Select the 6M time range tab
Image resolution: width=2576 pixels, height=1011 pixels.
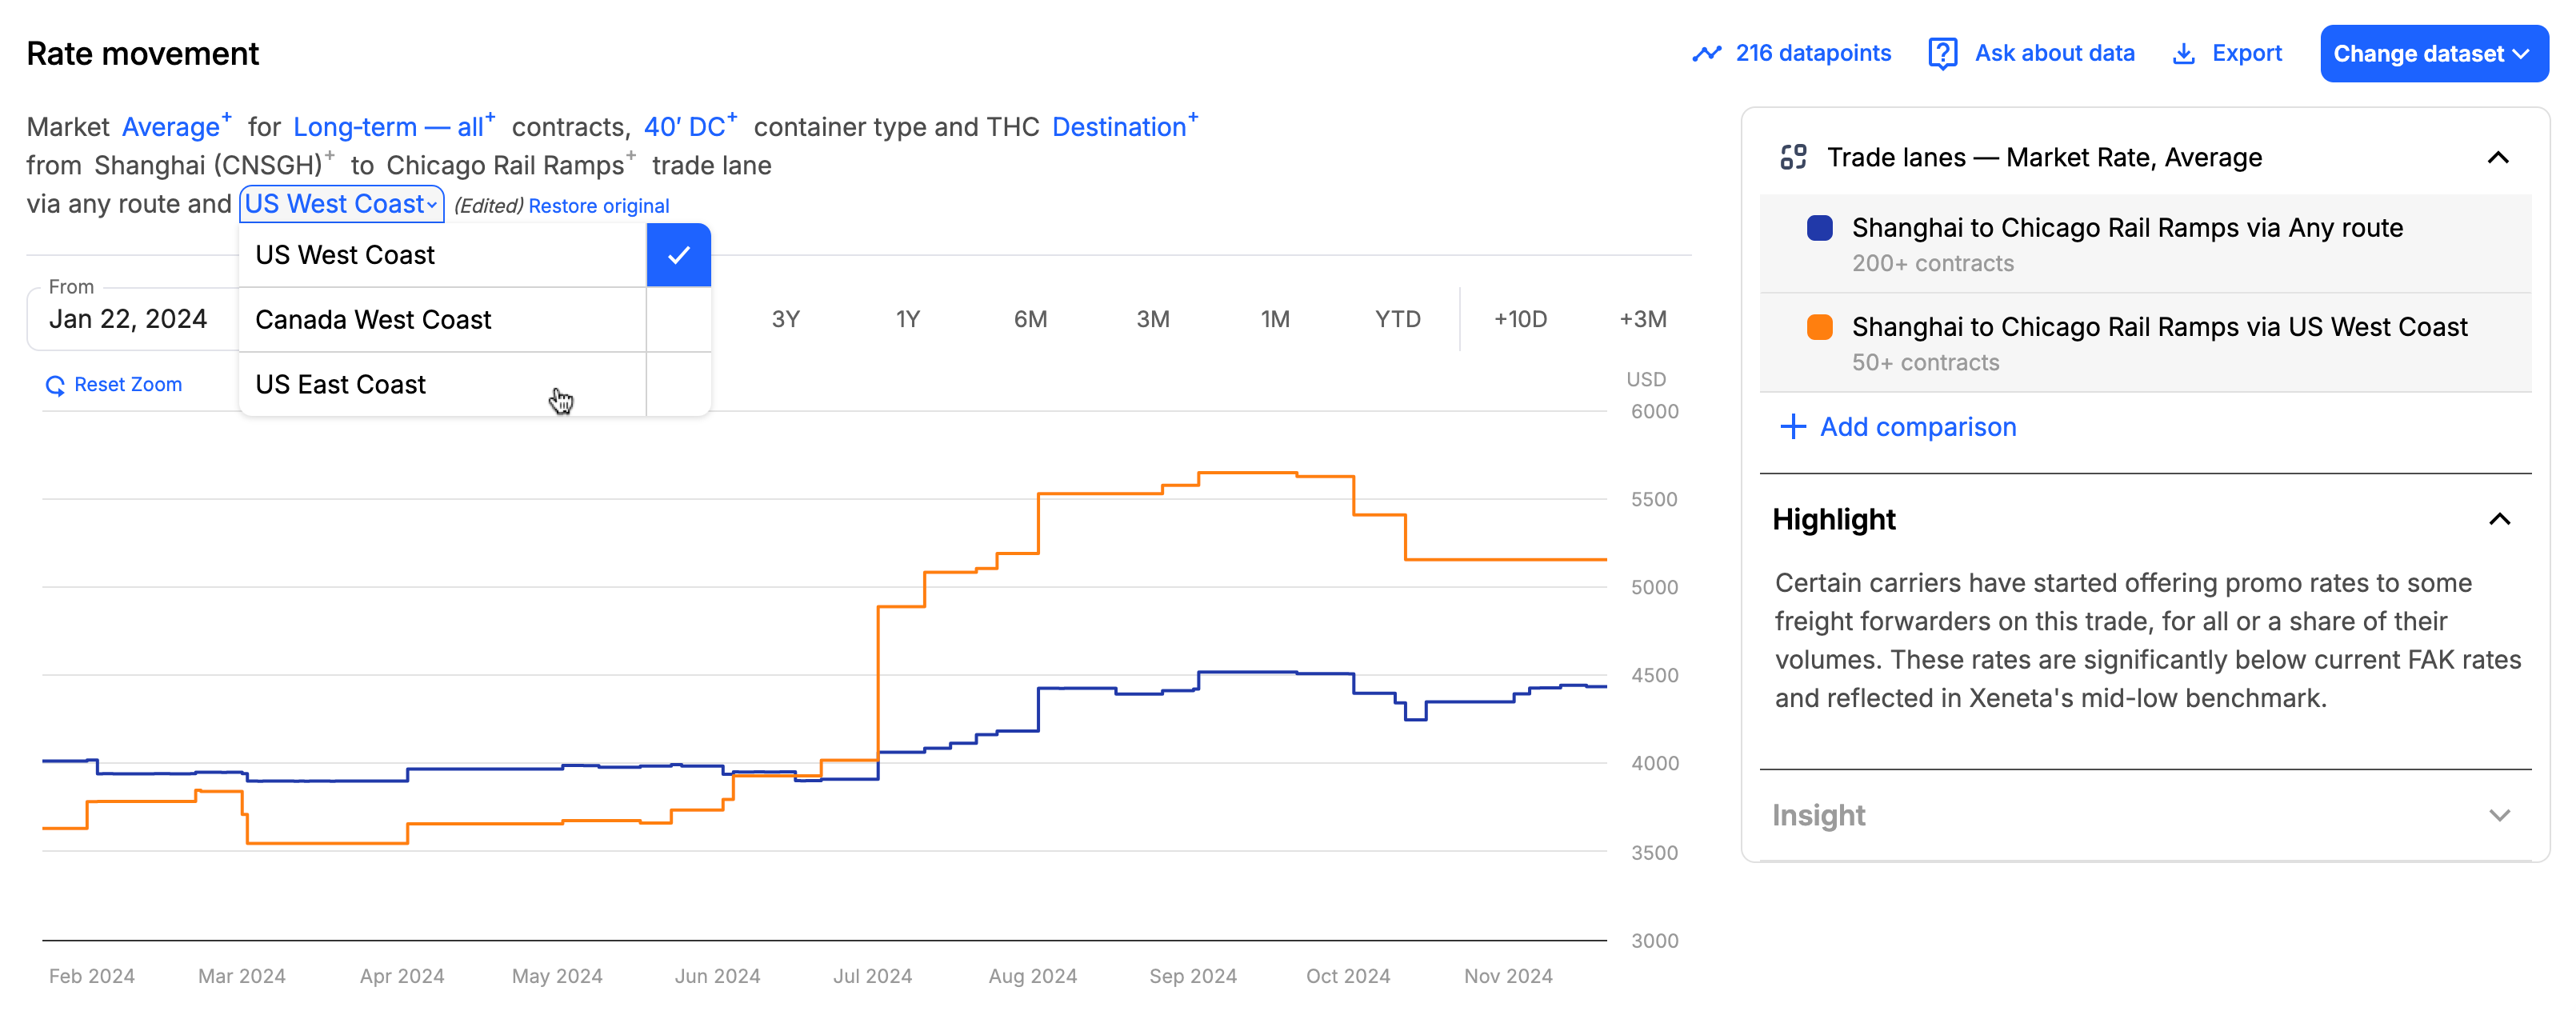[x=1030, y=319]
